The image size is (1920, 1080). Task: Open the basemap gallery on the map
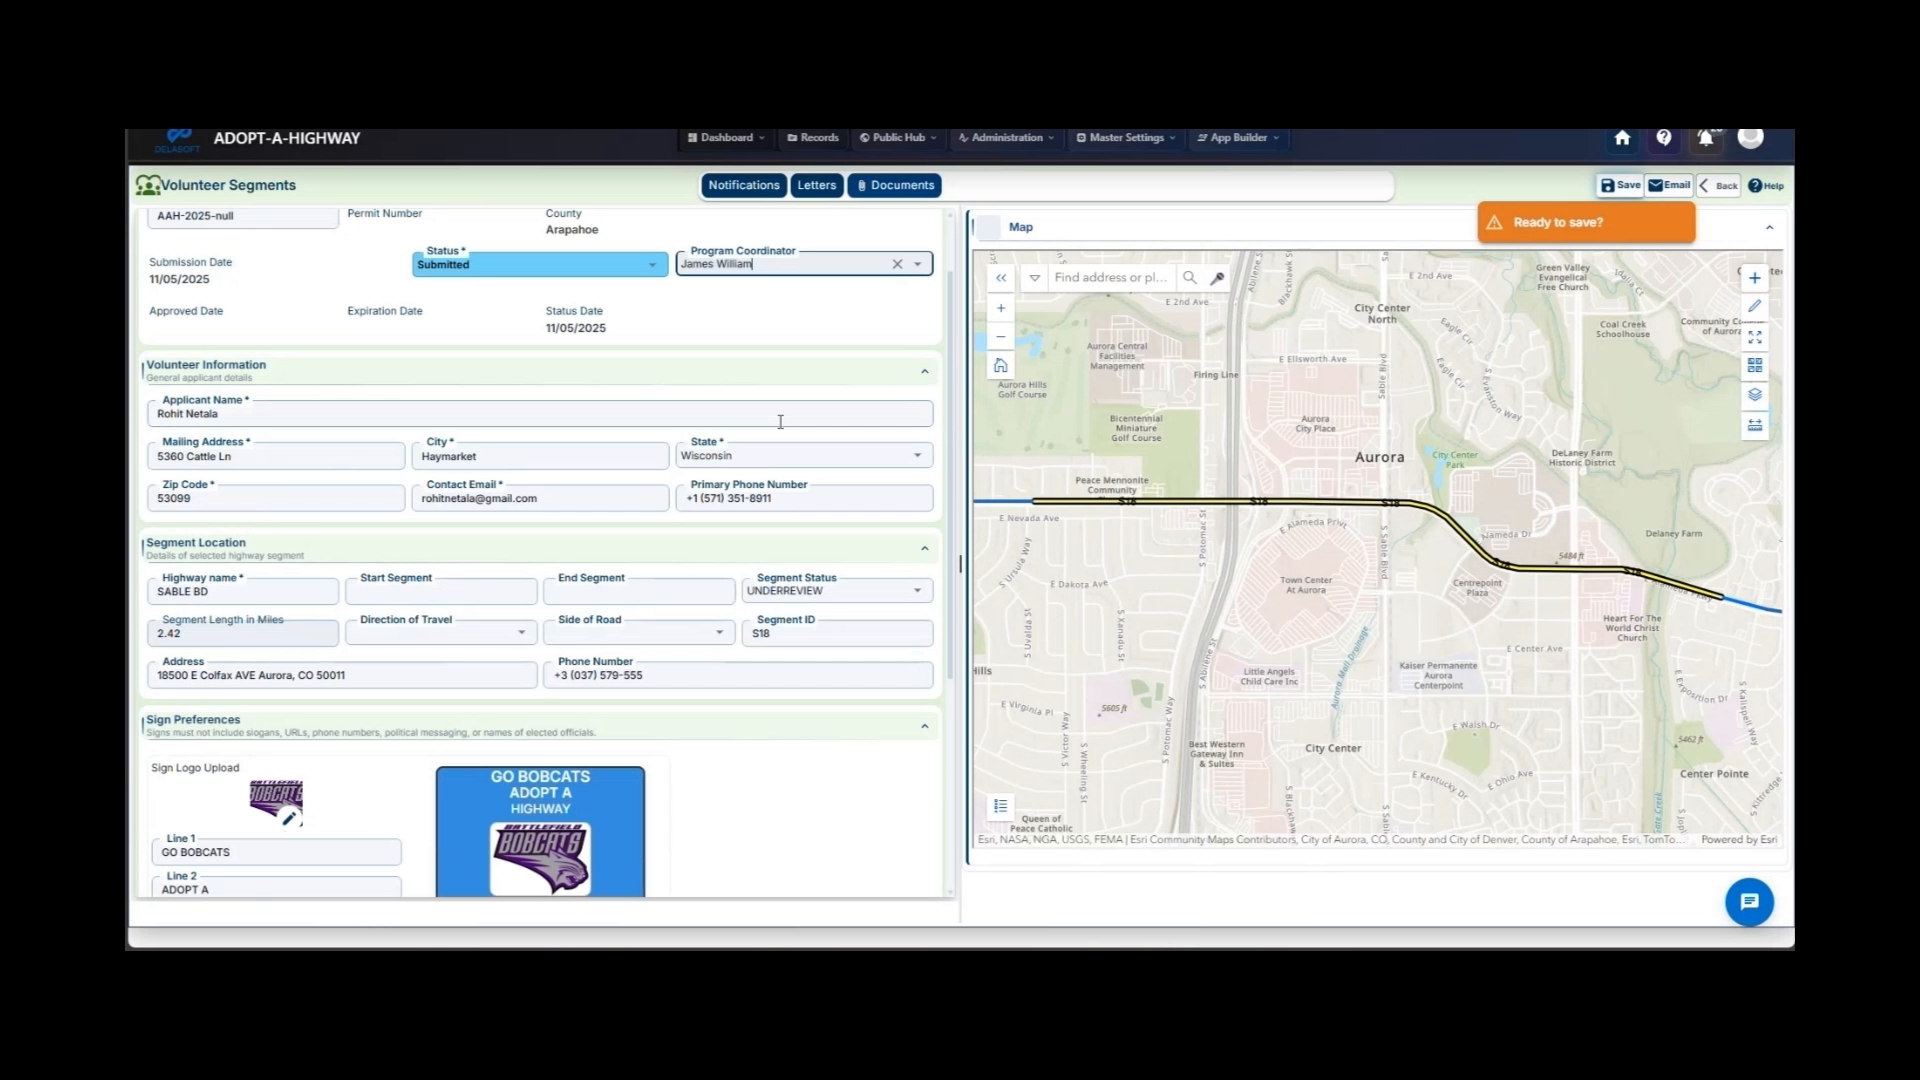point(1755,365)
